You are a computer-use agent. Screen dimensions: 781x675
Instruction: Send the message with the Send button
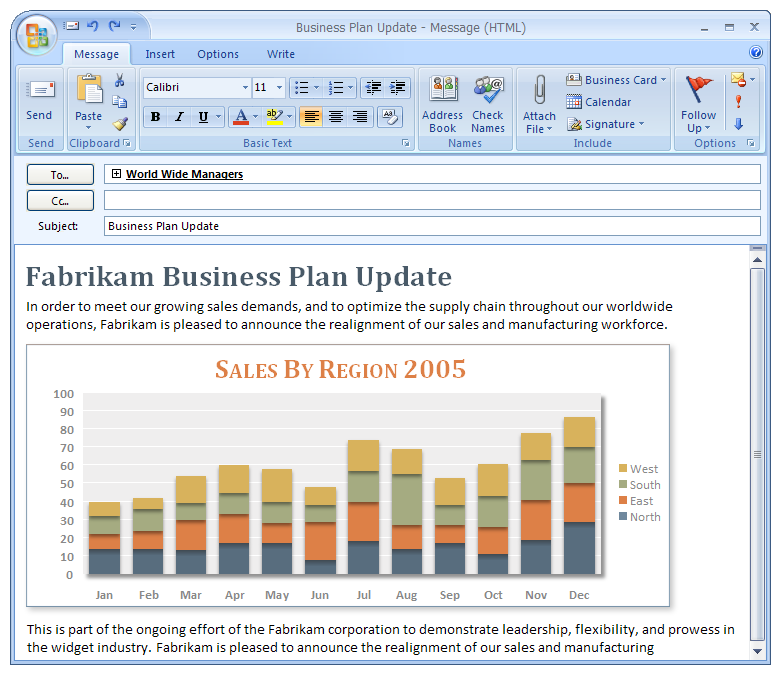[40, 102]
